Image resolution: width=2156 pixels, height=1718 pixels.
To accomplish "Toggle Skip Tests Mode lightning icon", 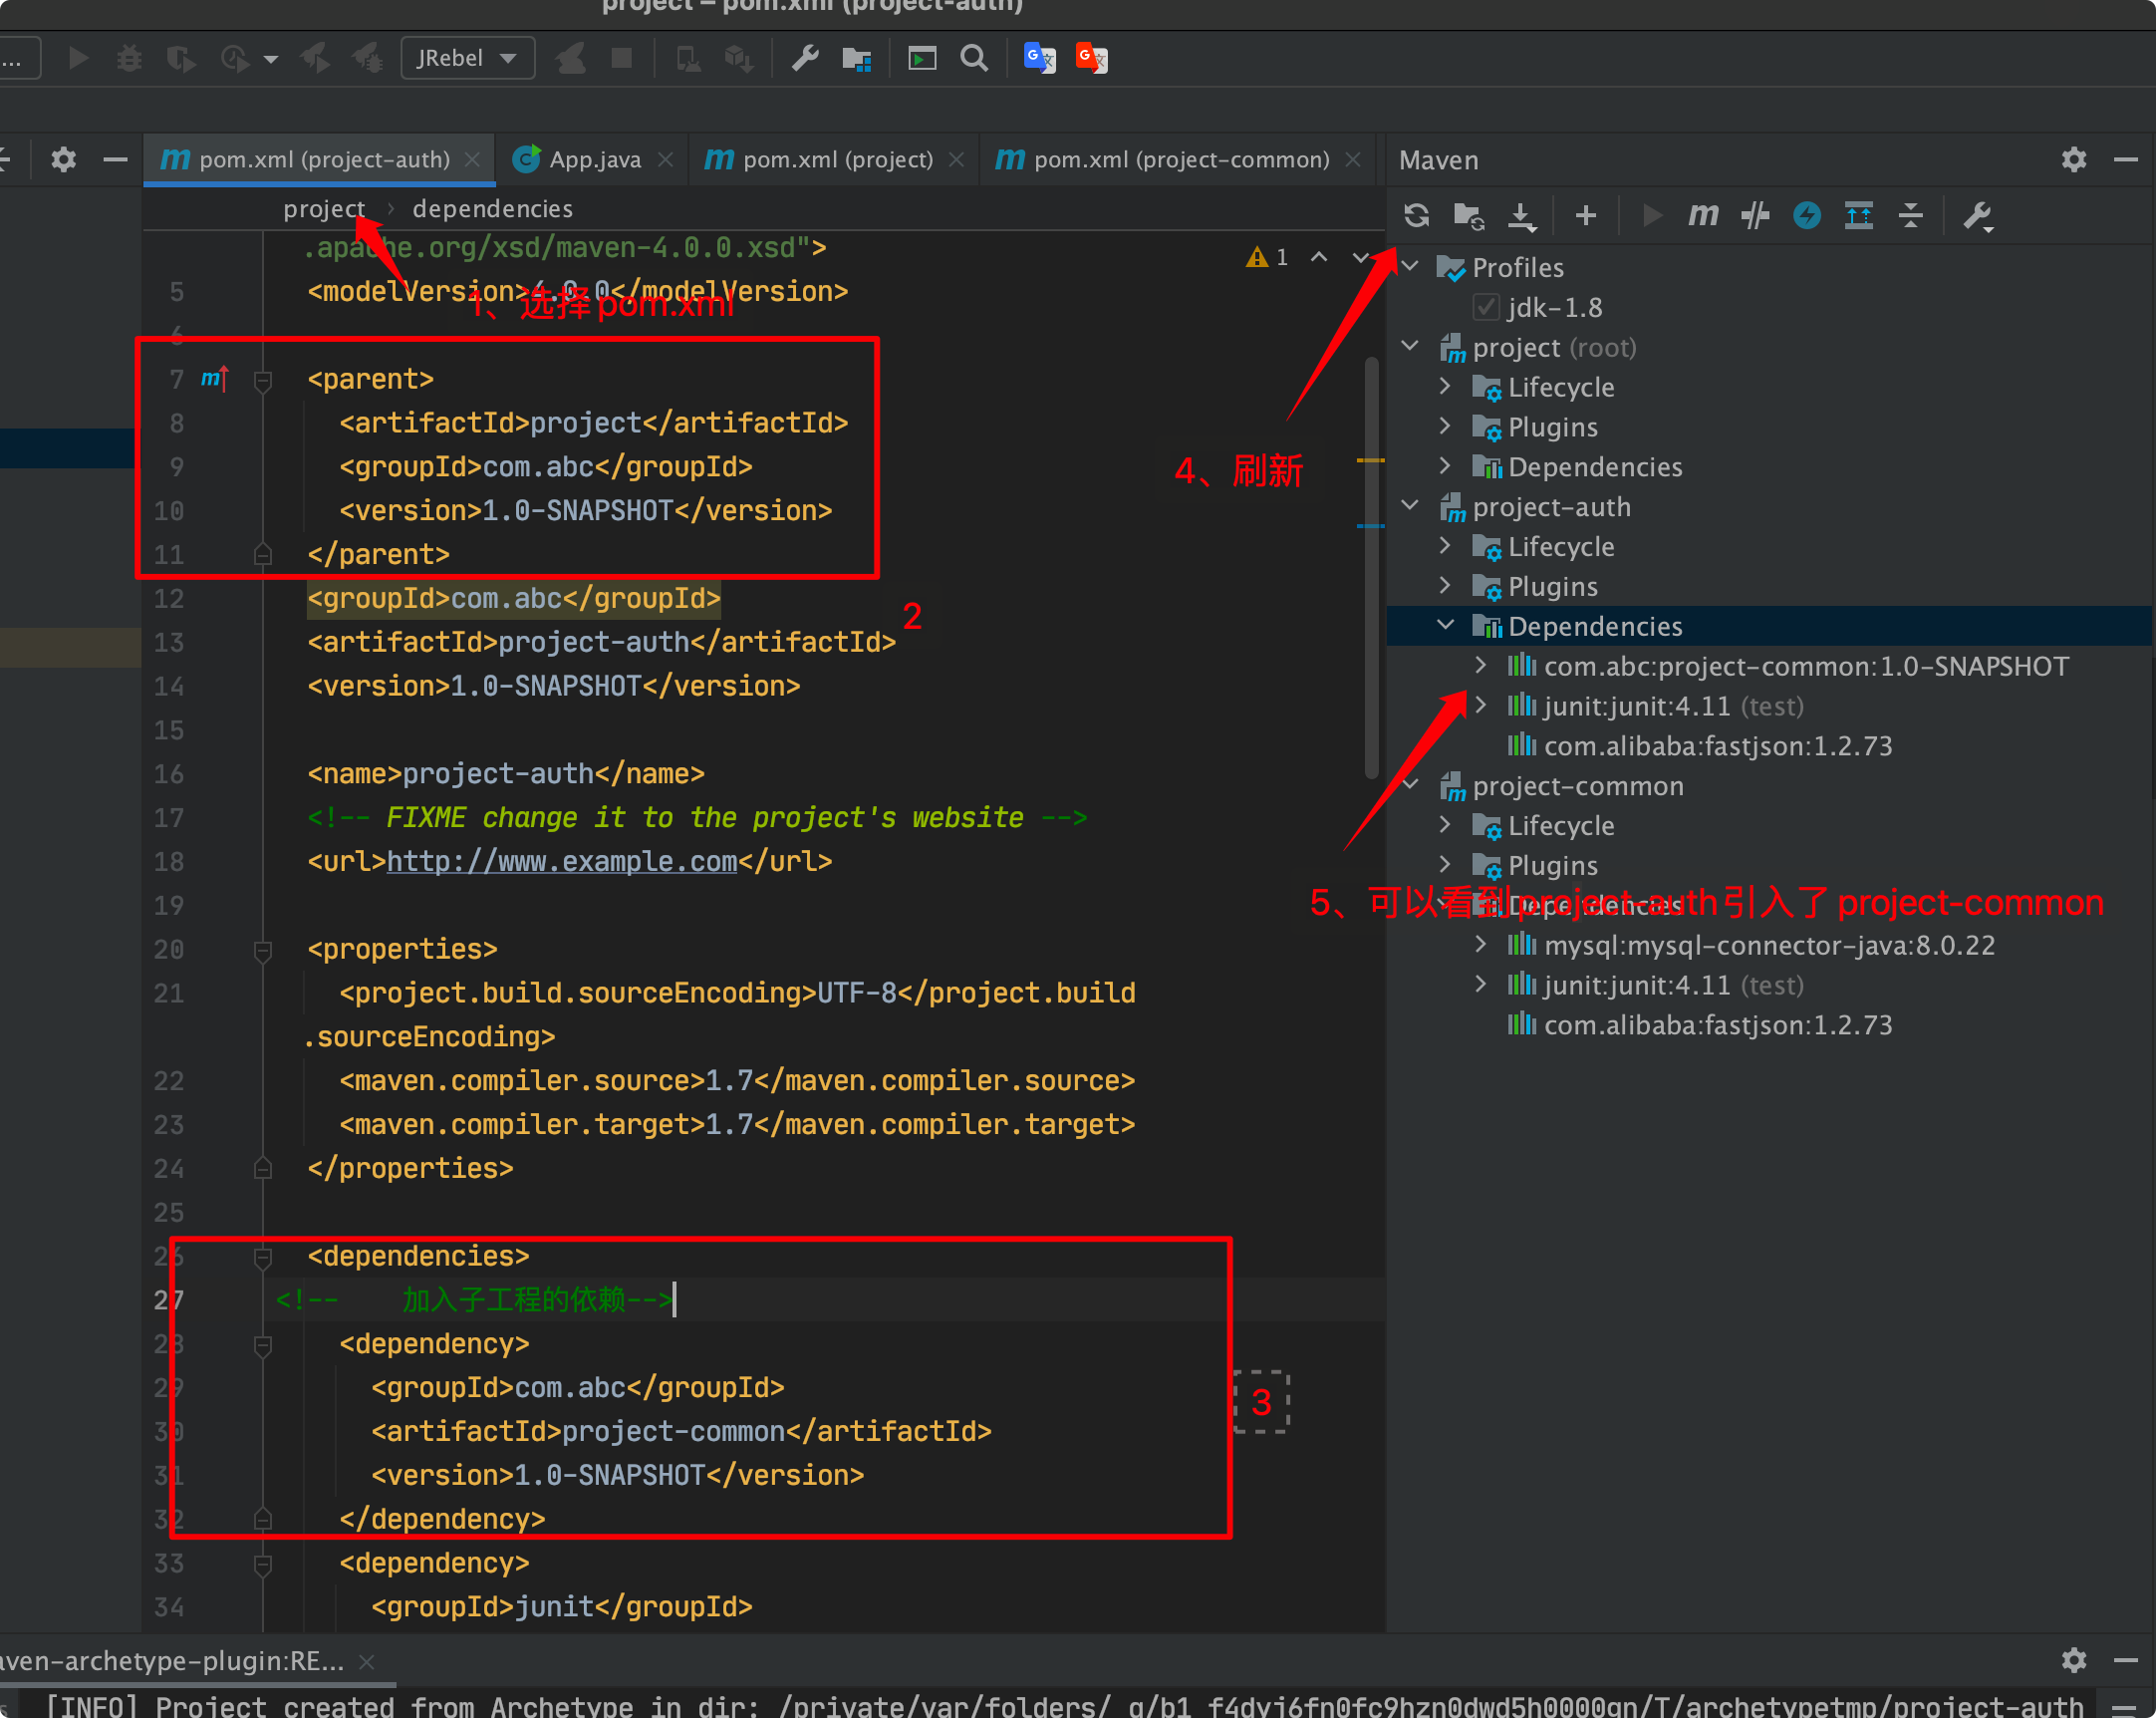I will pos(1806,215).
